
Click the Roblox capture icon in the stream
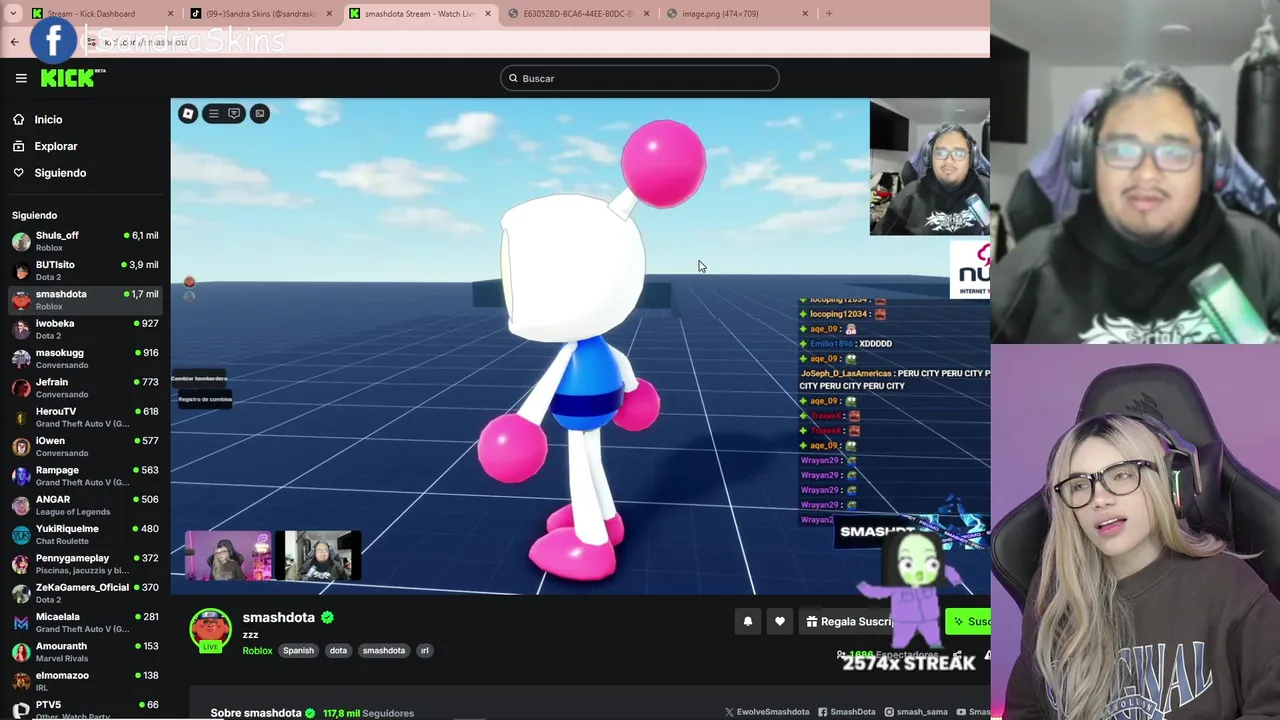[259, 113]
